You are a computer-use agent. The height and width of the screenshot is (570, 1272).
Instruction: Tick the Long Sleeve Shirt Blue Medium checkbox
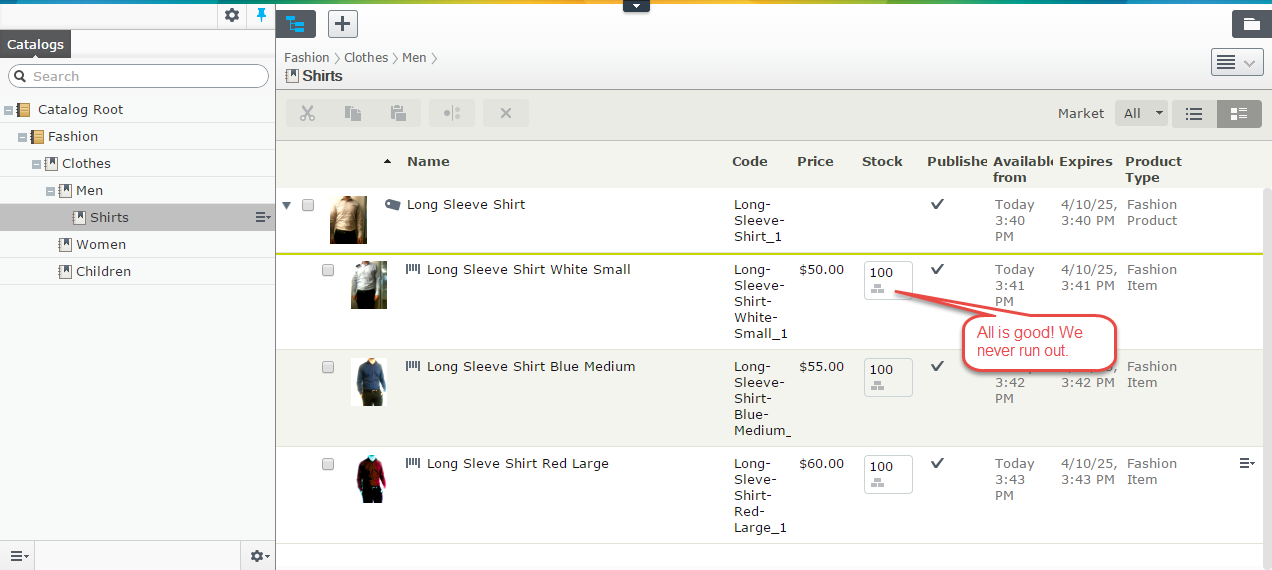[x=328, y=367]
